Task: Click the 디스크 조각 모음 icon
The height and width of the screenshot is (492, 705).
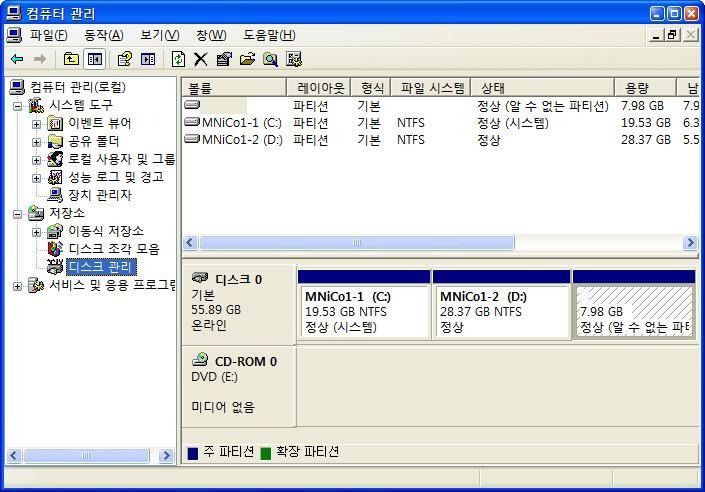Action: coord(55,249)
